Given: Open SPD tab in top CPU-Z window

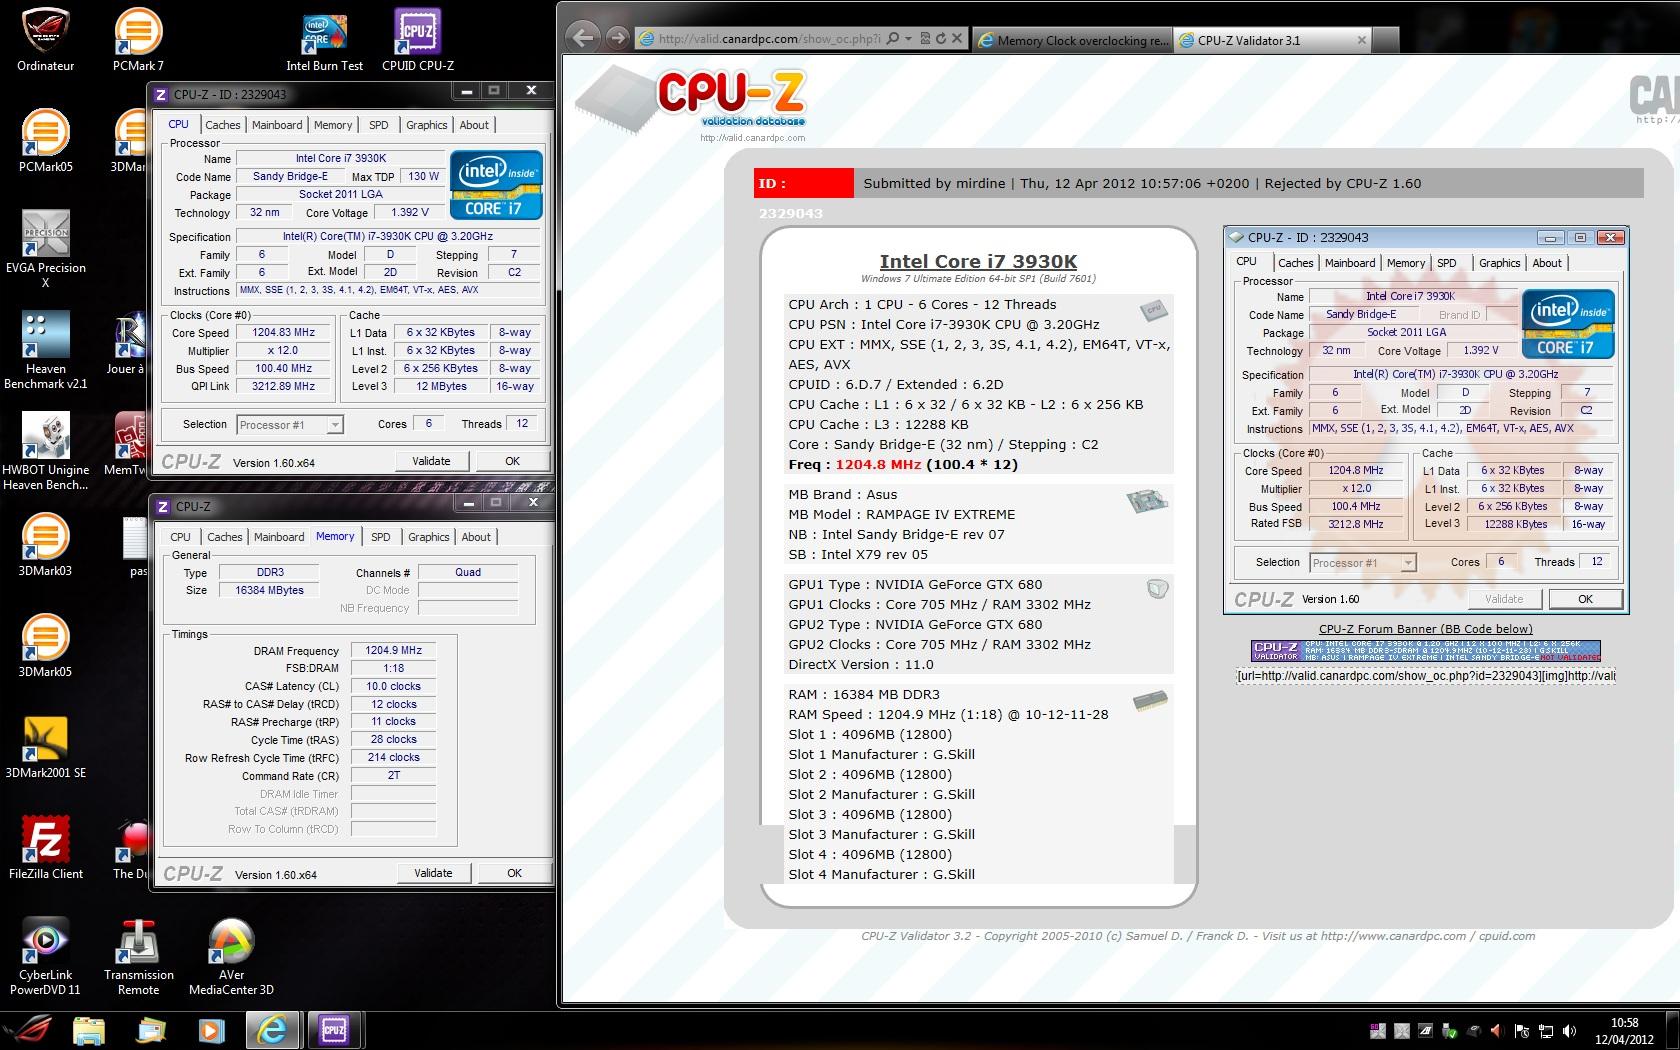Looking at the screenshot, I should pos(378,125).
